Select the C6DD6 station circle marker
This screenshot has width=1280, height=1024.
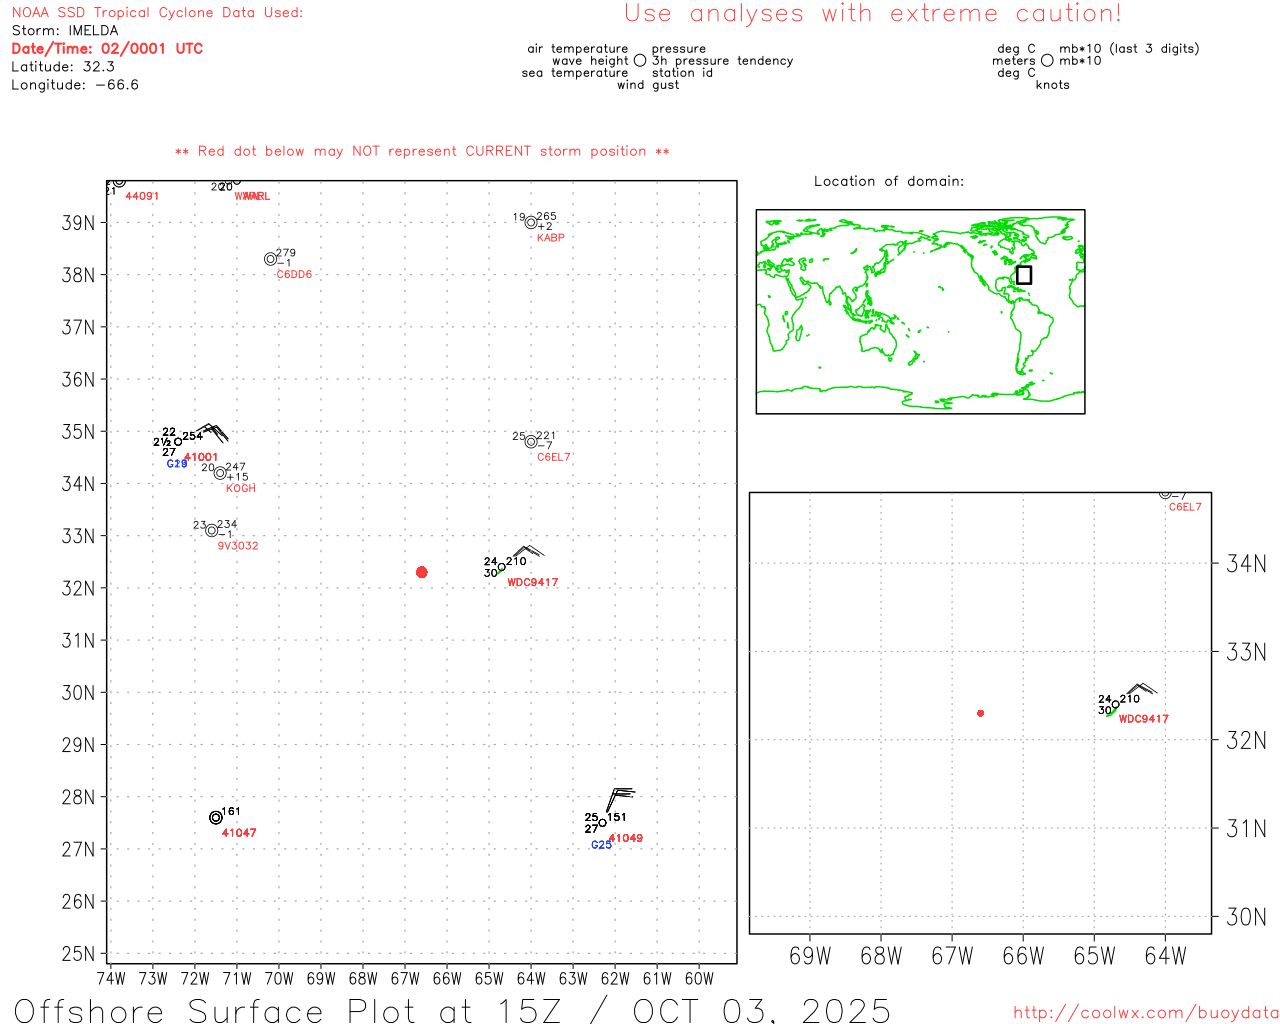(x=270, y=259)
